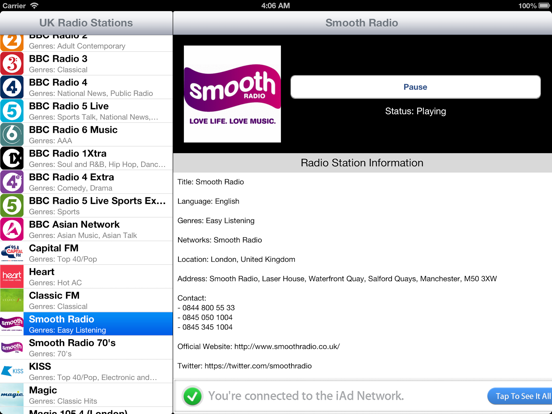Click the green checkmark iAd icon

pos(192,396)
